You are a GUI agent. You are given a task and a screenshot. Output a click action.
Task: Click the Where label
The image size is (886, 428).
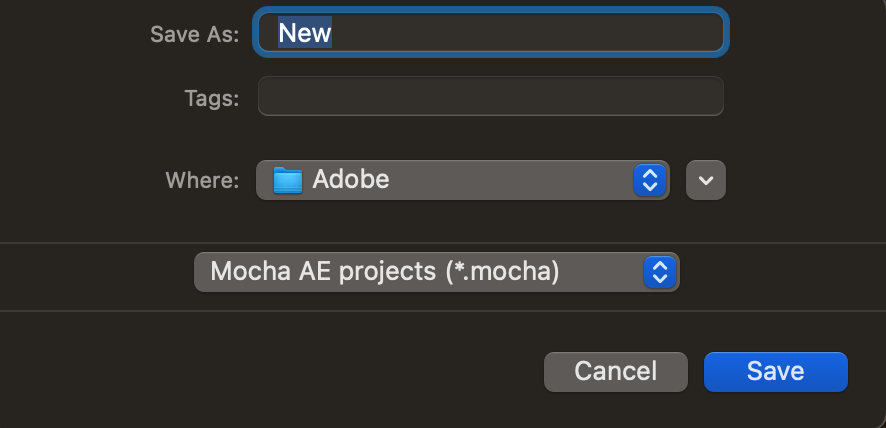202,180
